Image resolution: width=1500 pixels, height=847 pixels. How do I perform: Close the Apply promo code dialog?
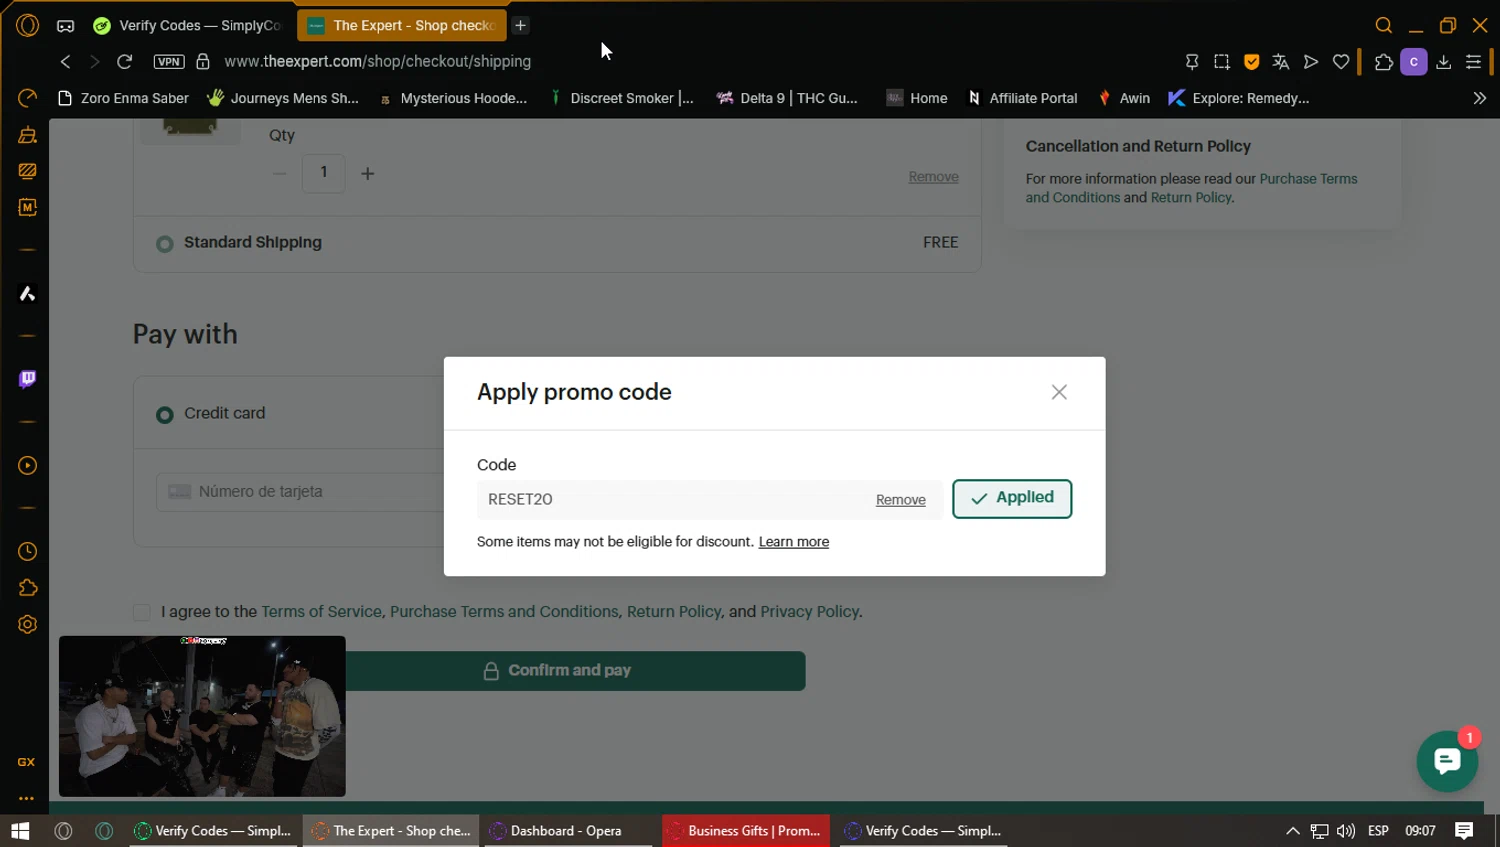1059,392
